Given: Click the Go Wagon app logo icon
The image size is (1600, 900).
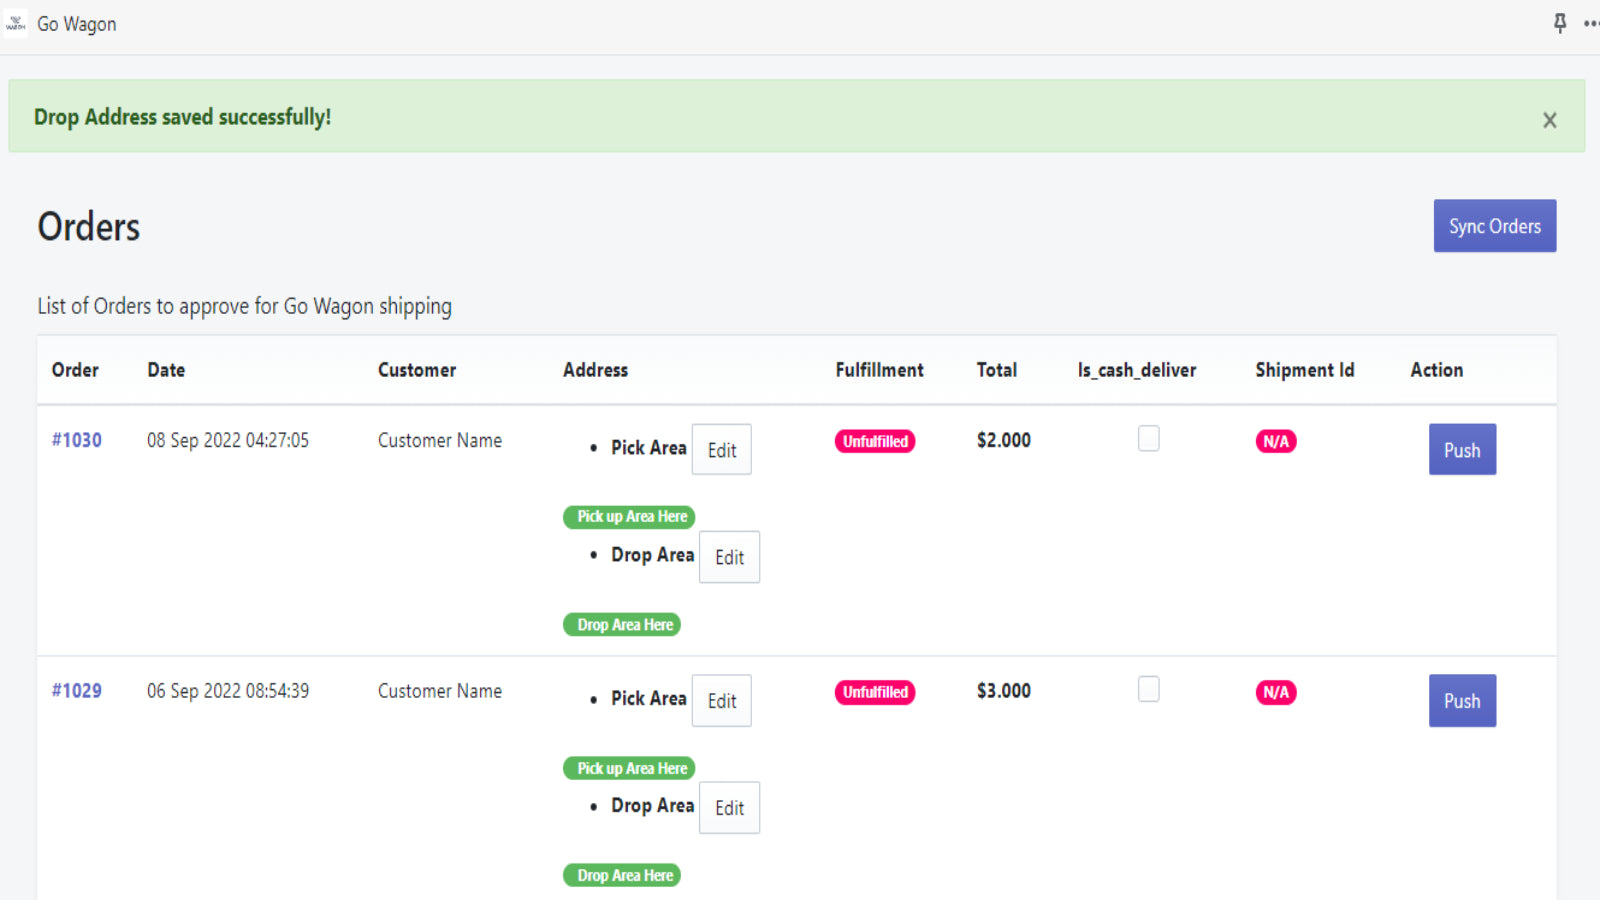Looking at the screenshot, I should [16, 23].
